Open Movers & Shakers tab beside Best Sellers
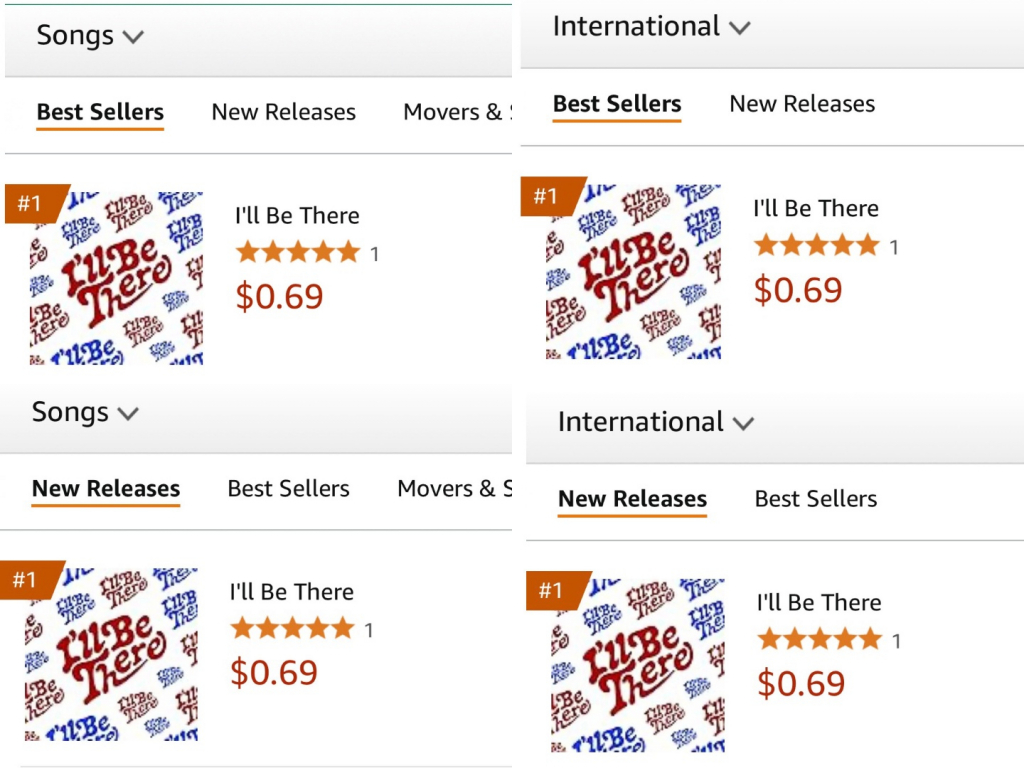The image size is (1024, 768). [453, 489]
